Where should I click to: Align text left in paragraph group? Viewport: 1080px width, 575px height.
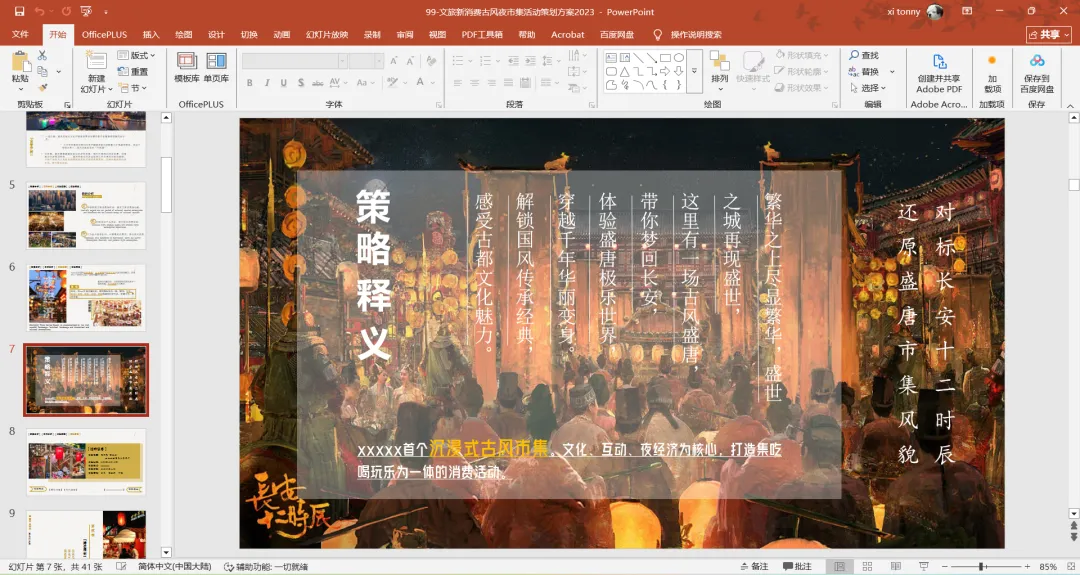coord(458,83)
